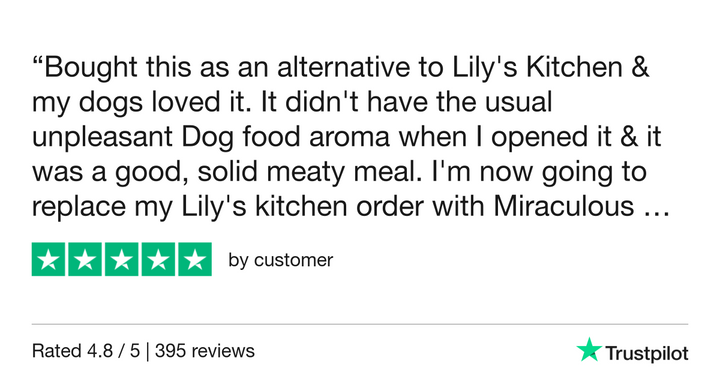This screenshot has width=720, height=376.
Task: Click the horizontal divider line above rating
Action: tap(360, 324)
